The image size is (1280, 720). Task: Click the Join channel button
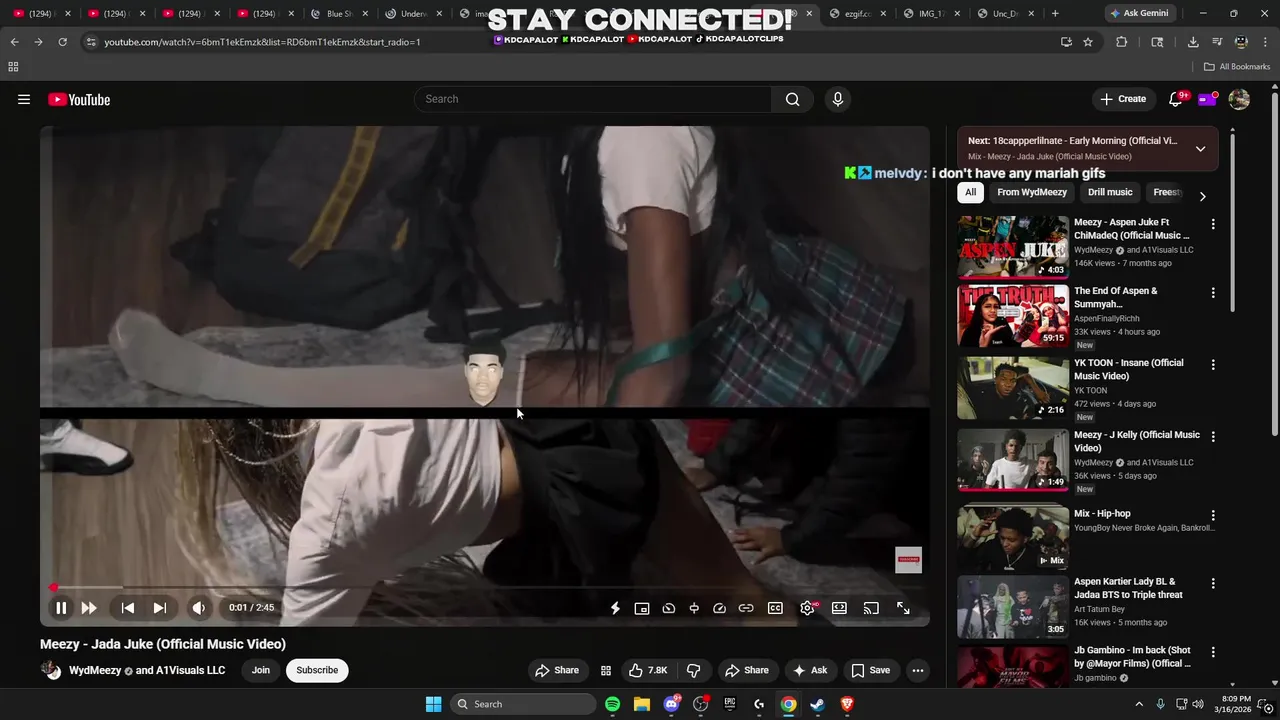point(260,670)
